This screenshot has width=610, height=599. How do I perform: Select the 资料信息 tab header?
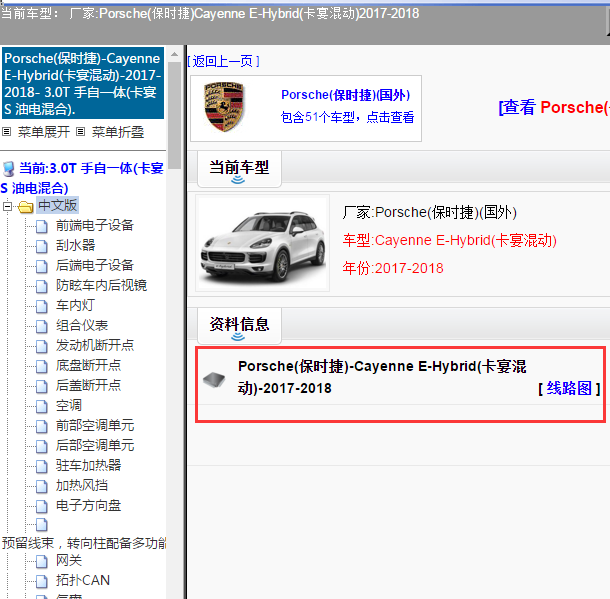coord(239,326)
